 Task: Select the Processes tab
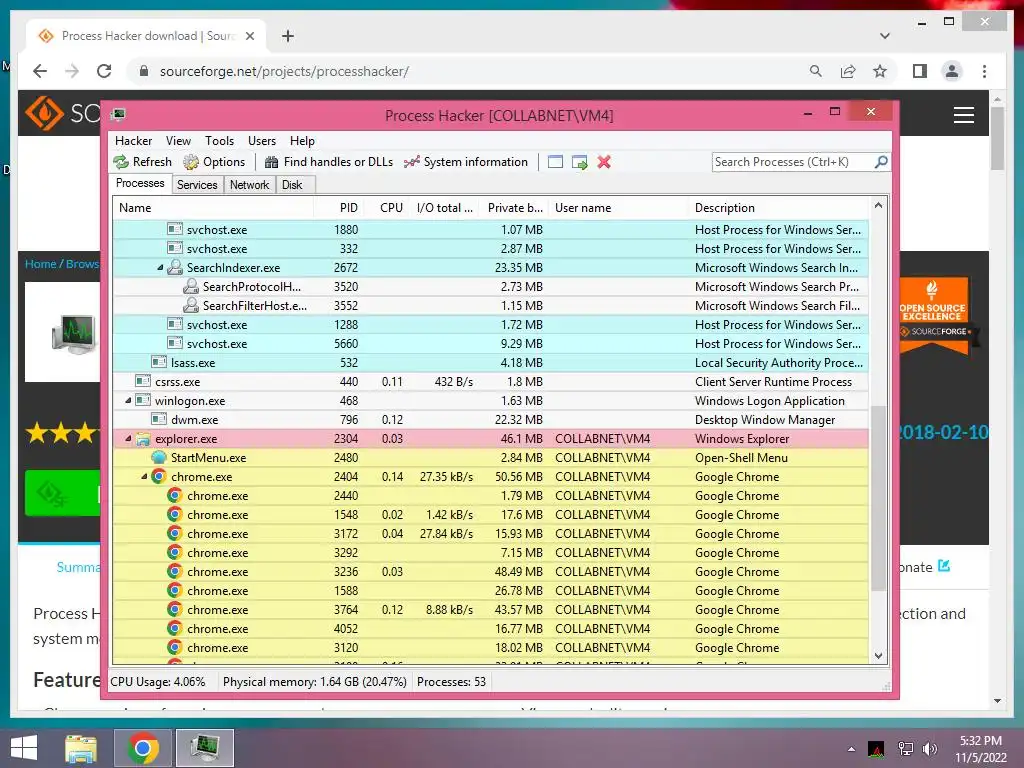point(140,184)
